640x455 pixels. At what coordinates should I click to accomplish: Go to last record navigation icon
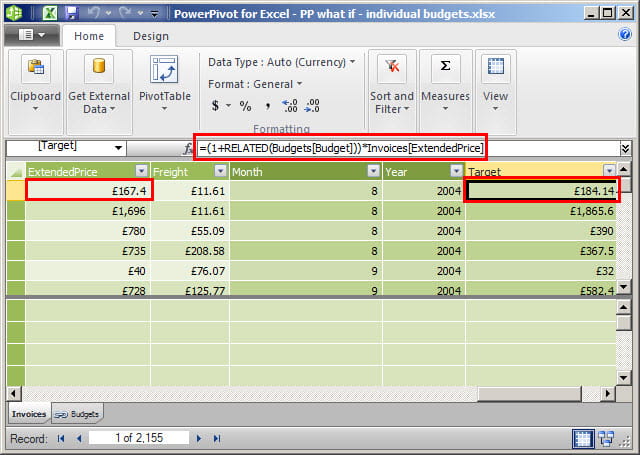point(217,439)
